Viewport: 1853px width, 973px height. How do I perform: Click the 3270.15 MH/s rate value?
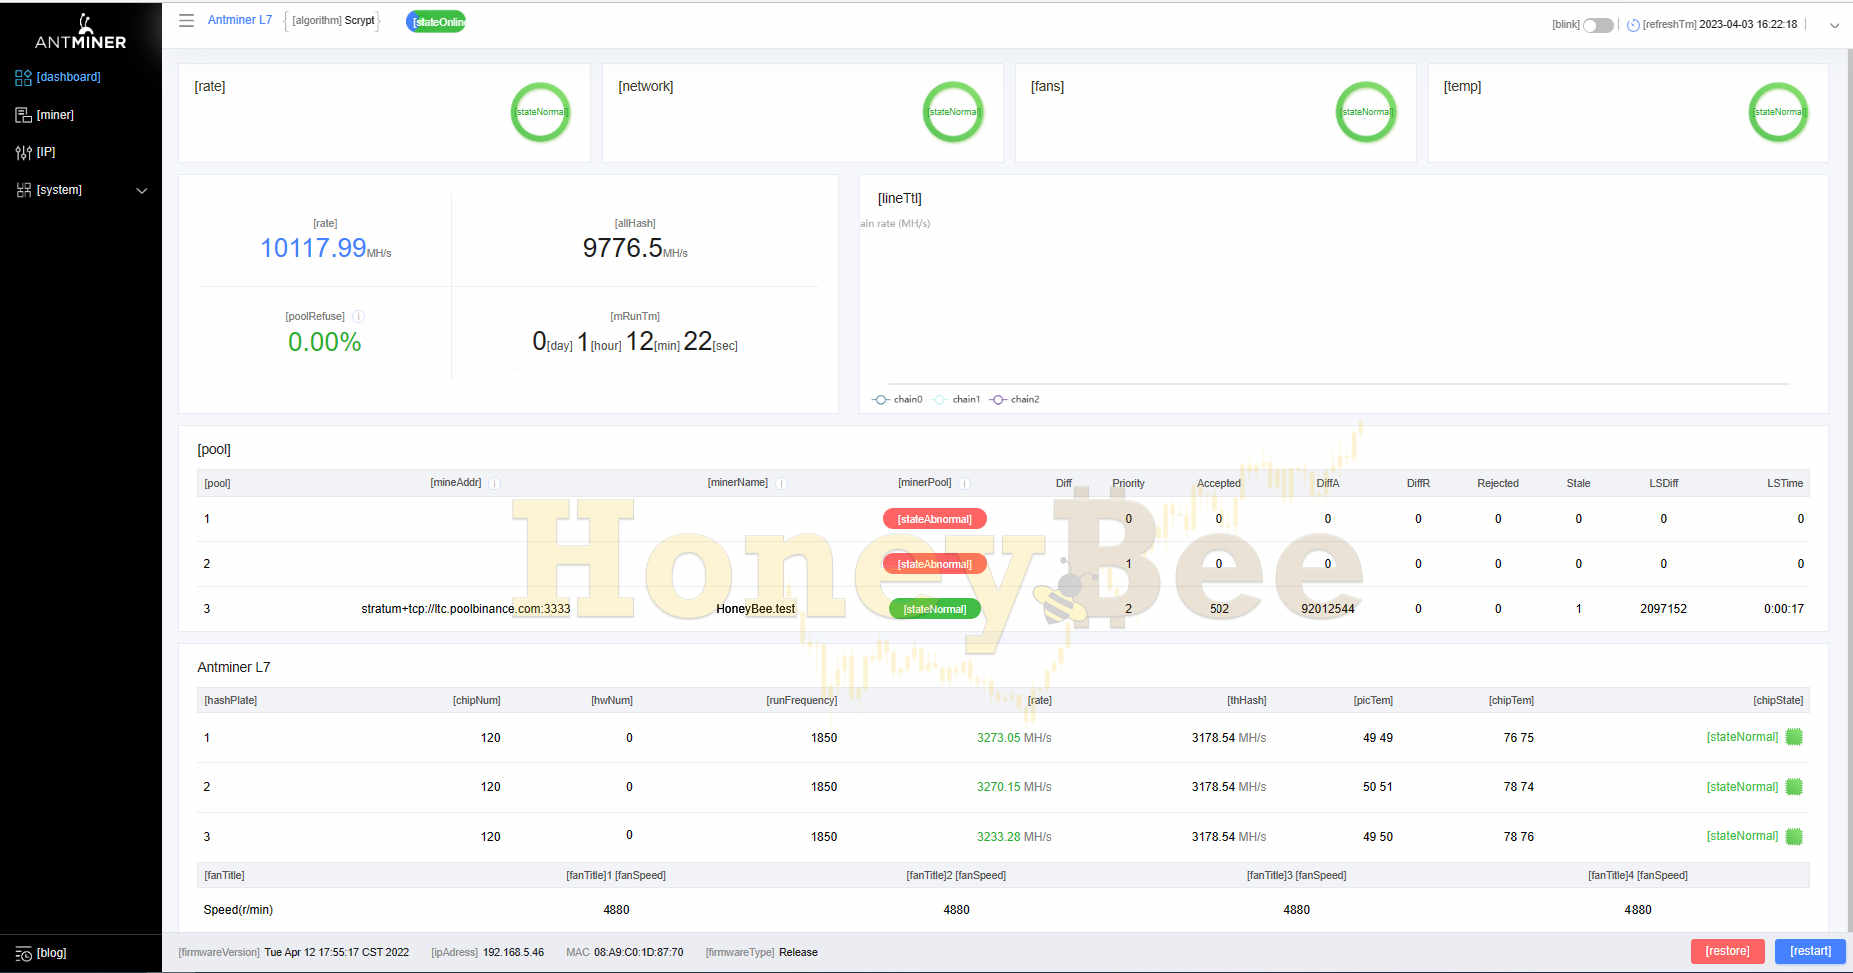pyautogui.click(x=1014, y=787)
